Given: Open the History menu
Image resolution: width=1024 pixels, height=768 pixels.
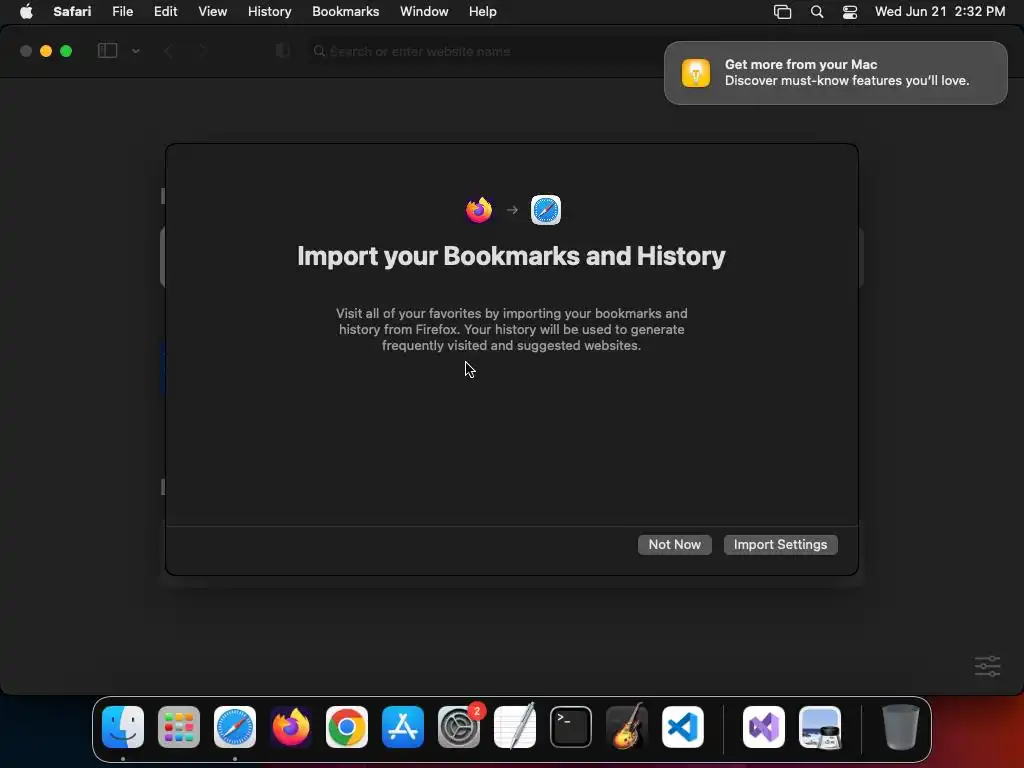Looking at the screenshot, I should point(269,12).
